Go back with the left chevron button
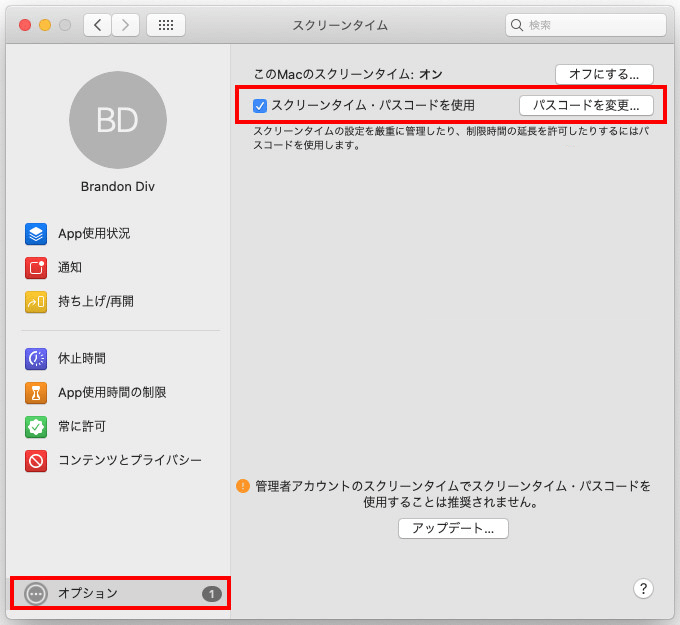This screenshot has width=680, height=625. pyautogui.click(x=97, y=25)
